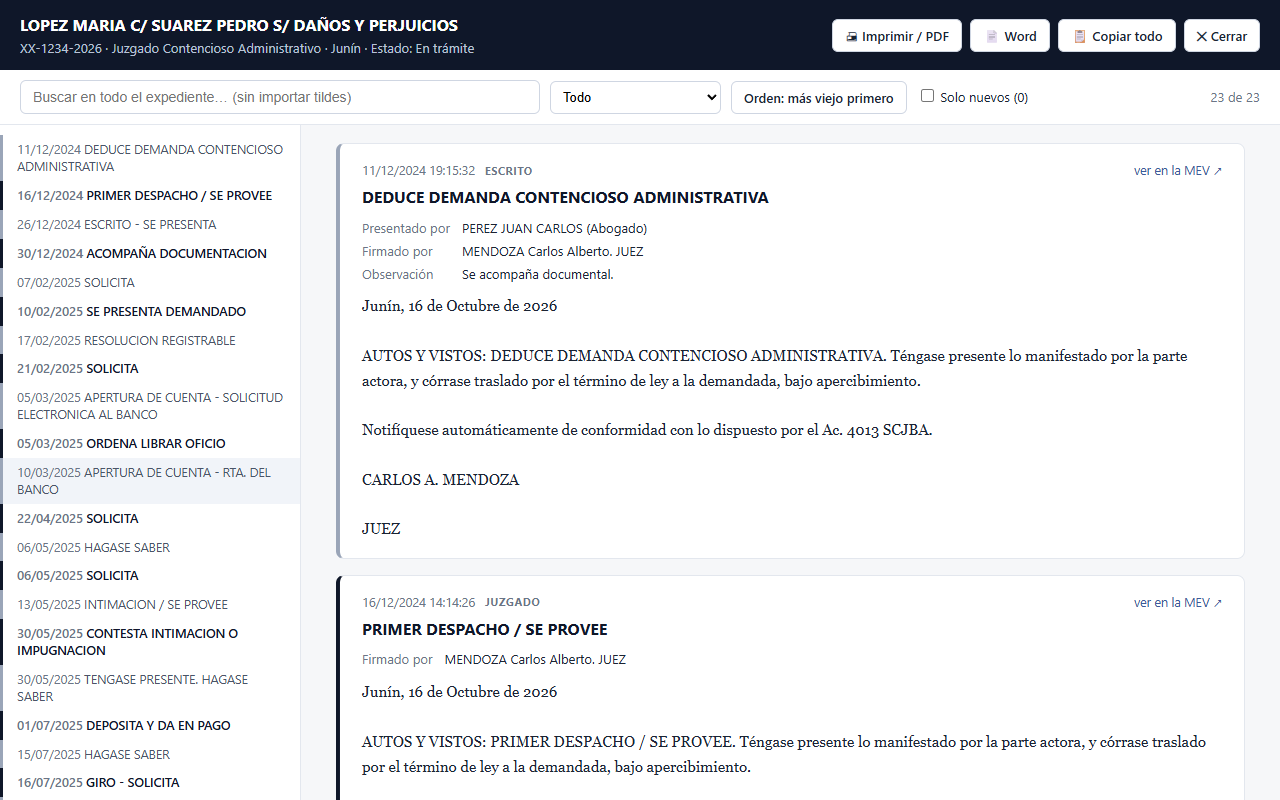Select 11/12/2024 DEDUCE DEMANDA in sidebar
Viewport: 1280px width, 800px height.
pyautogui.click(x=150, y=158)
